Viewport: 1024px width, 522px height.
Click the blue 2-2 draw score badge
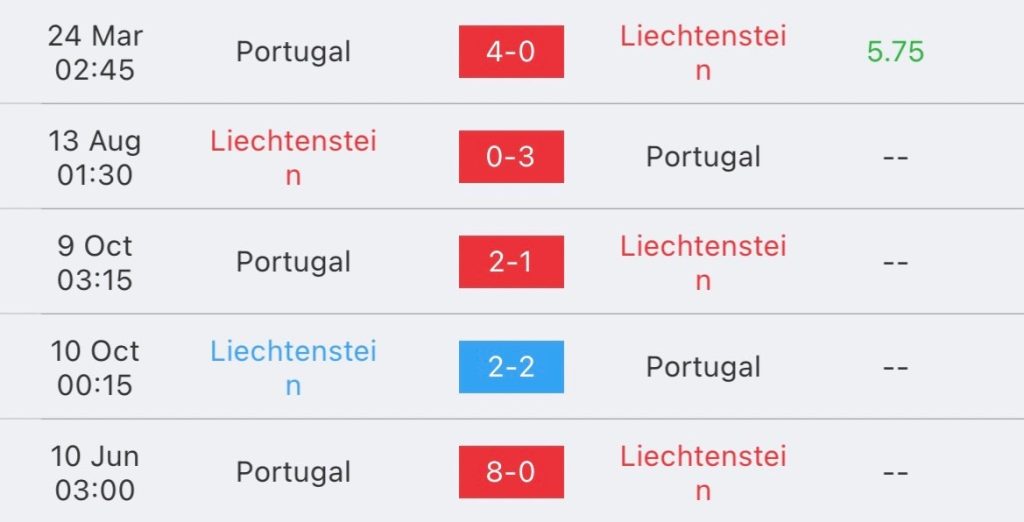[511, 367]
